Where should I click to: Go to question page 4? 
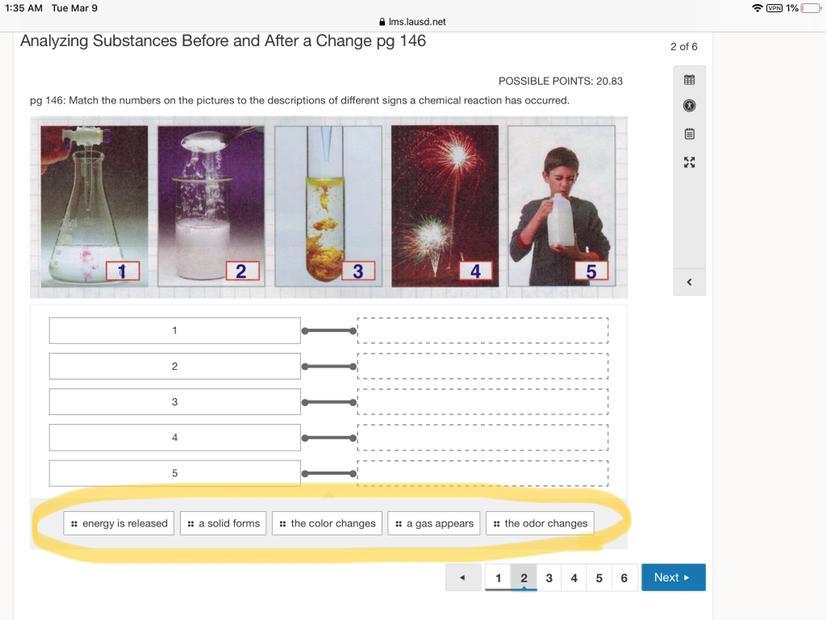(574, 578)
